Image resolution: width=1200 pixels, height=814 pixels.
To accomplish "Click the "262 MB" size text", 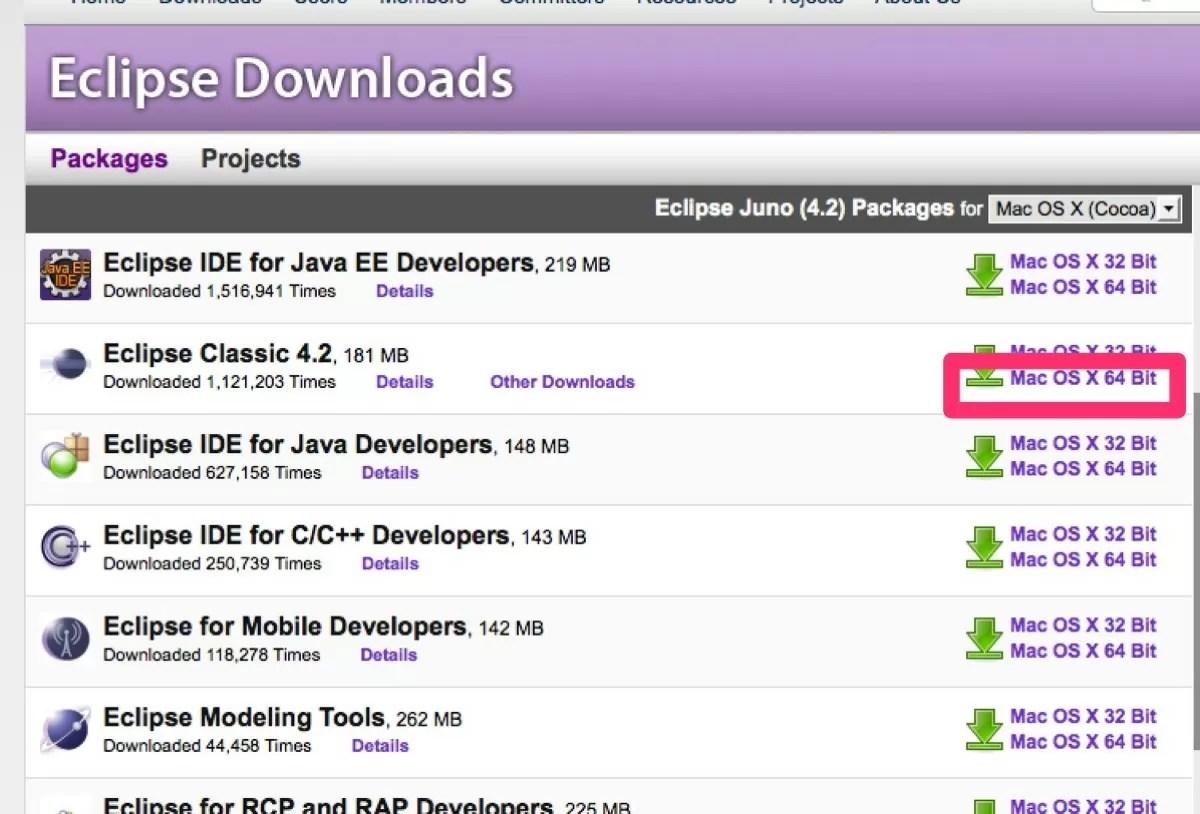I will 429,720.
